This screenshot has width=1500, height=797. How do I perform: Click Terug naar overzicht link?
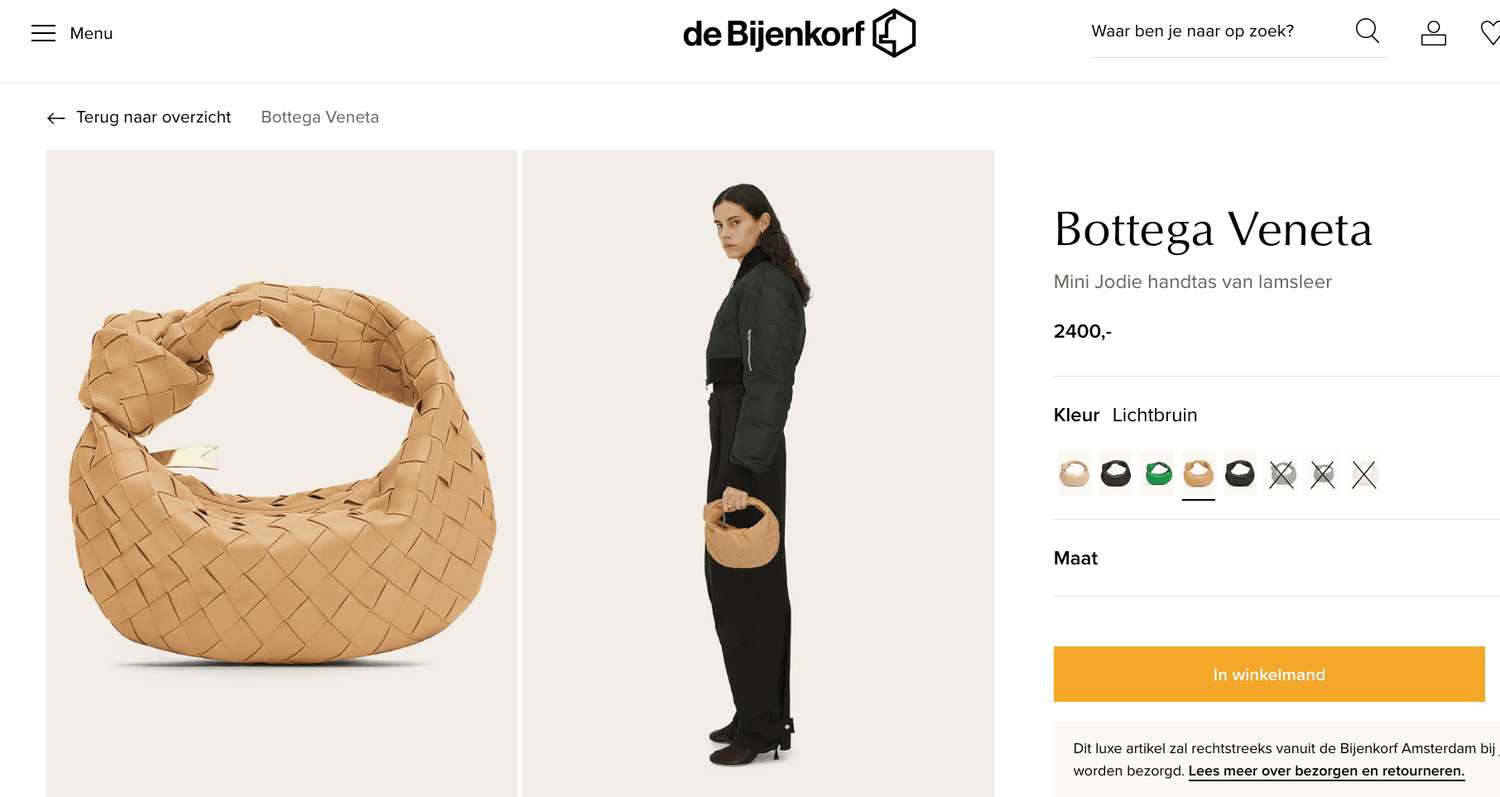(x=153, y=117)
